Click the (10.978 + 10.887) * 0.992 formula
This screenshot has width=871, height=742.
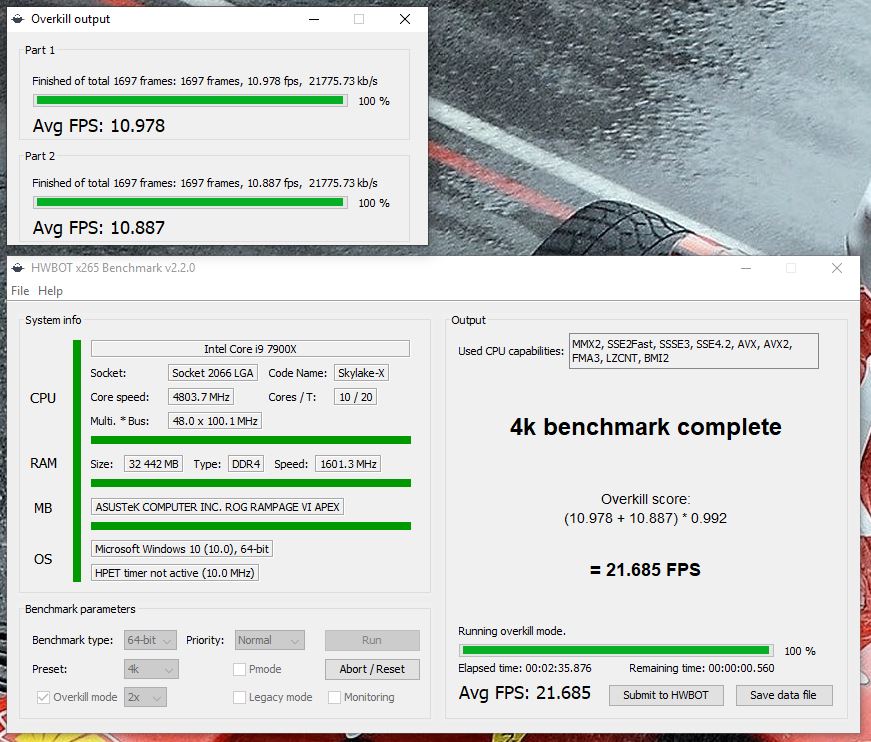point(645,518)
